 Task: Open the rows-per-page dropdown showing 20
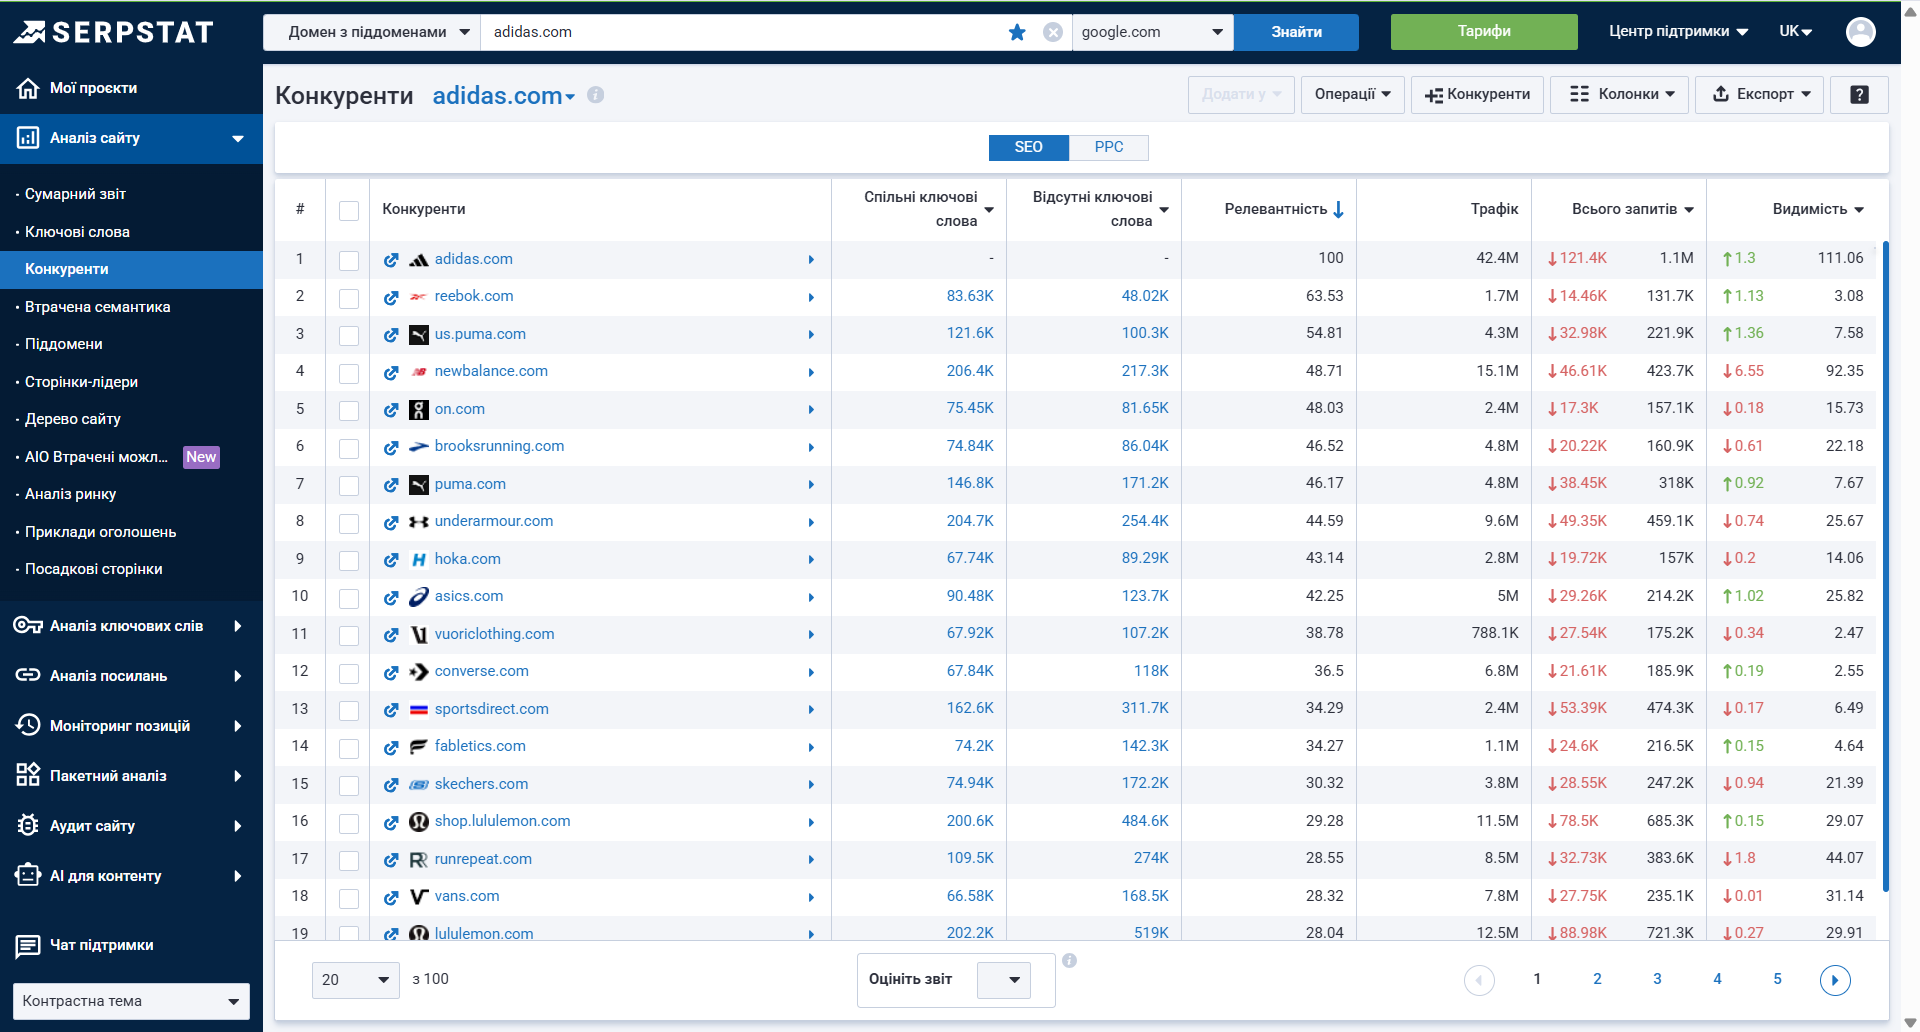[x=355, y=980]
